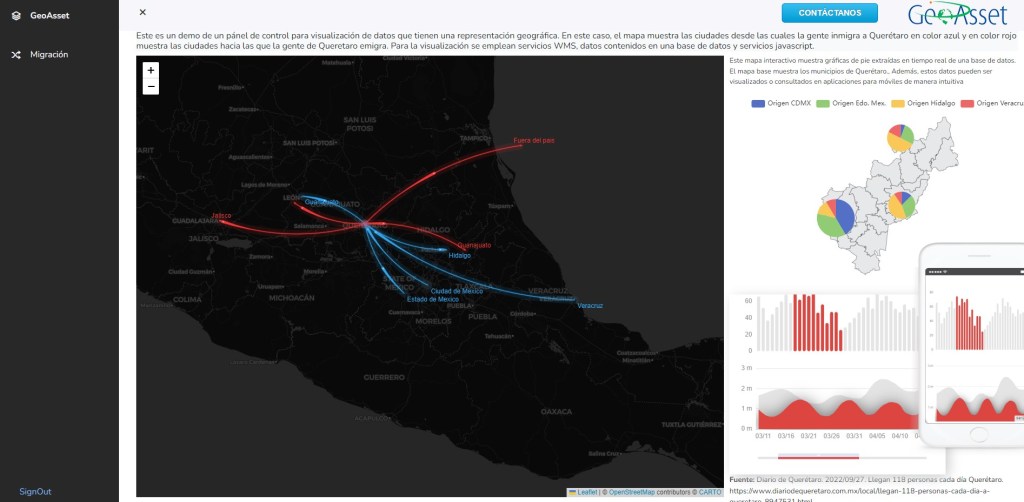Image resolution: width=1024 pixels, height=502 pixels.
Task: Click the Migración shuffle icon
Action: click(16, 54)
